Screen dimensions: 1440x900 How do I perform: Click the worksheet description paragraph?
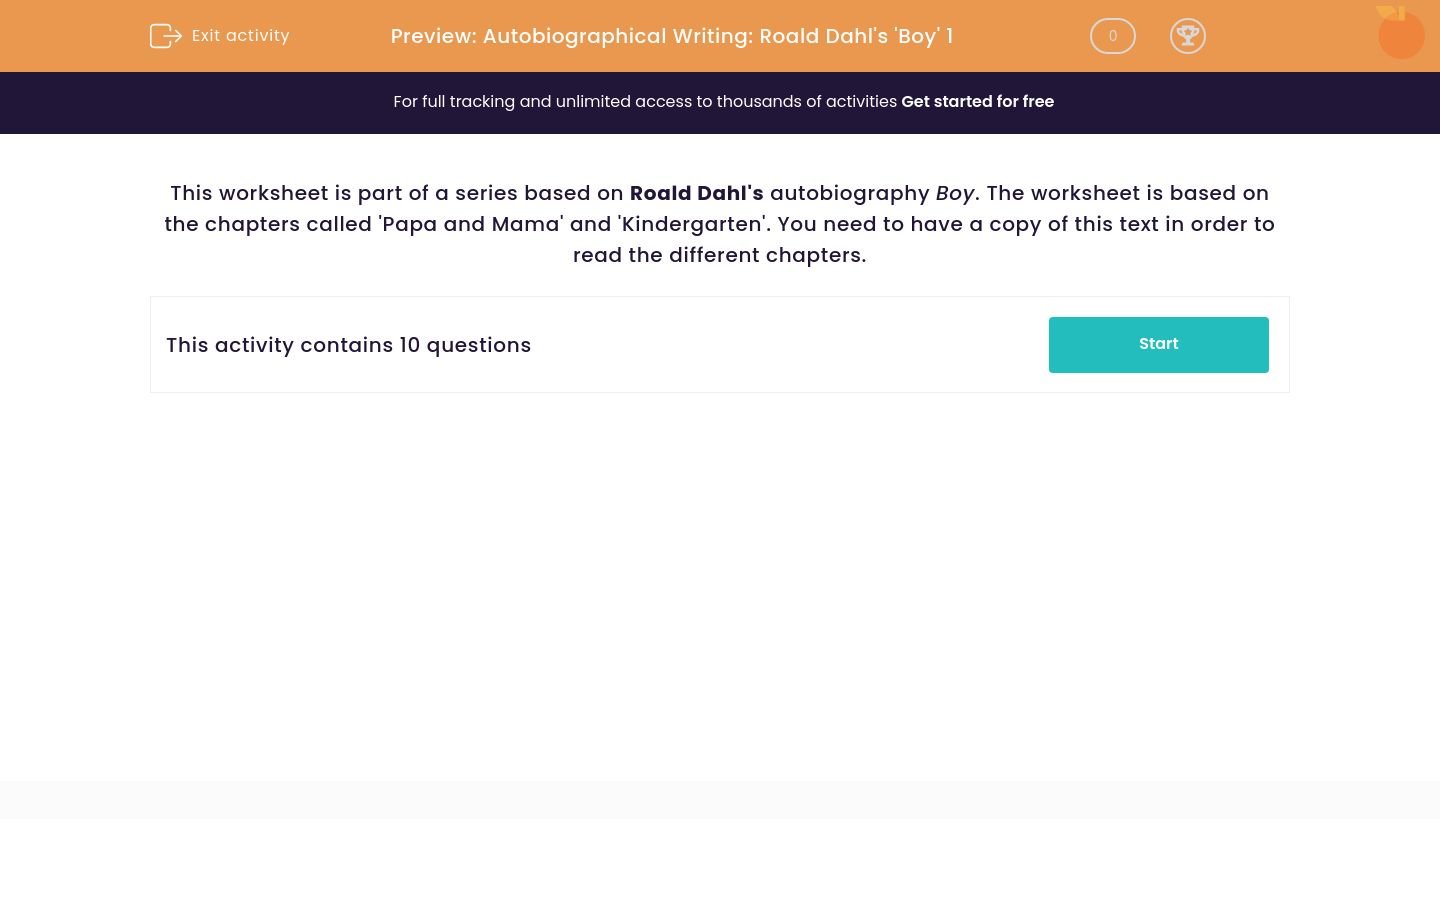pos(720,224)
